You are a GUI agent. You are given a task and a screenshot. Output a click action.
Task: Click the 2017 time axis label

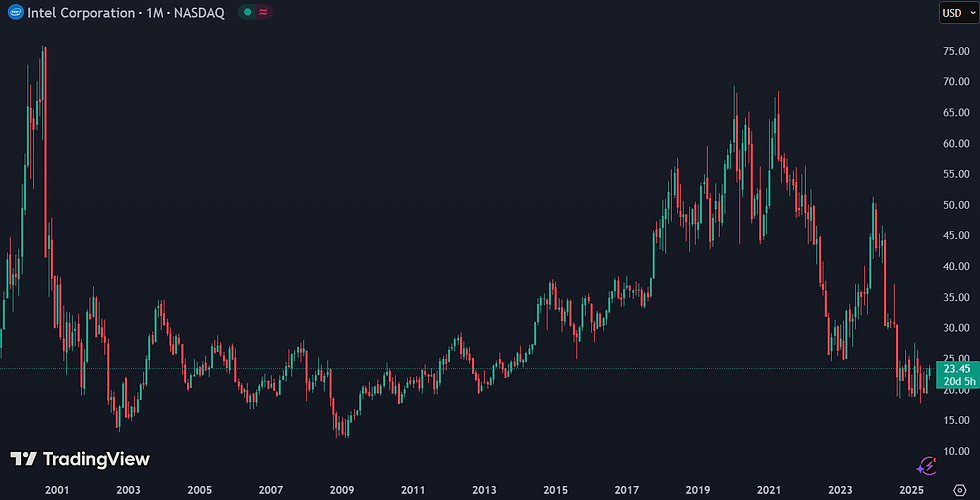coord(626,489)
